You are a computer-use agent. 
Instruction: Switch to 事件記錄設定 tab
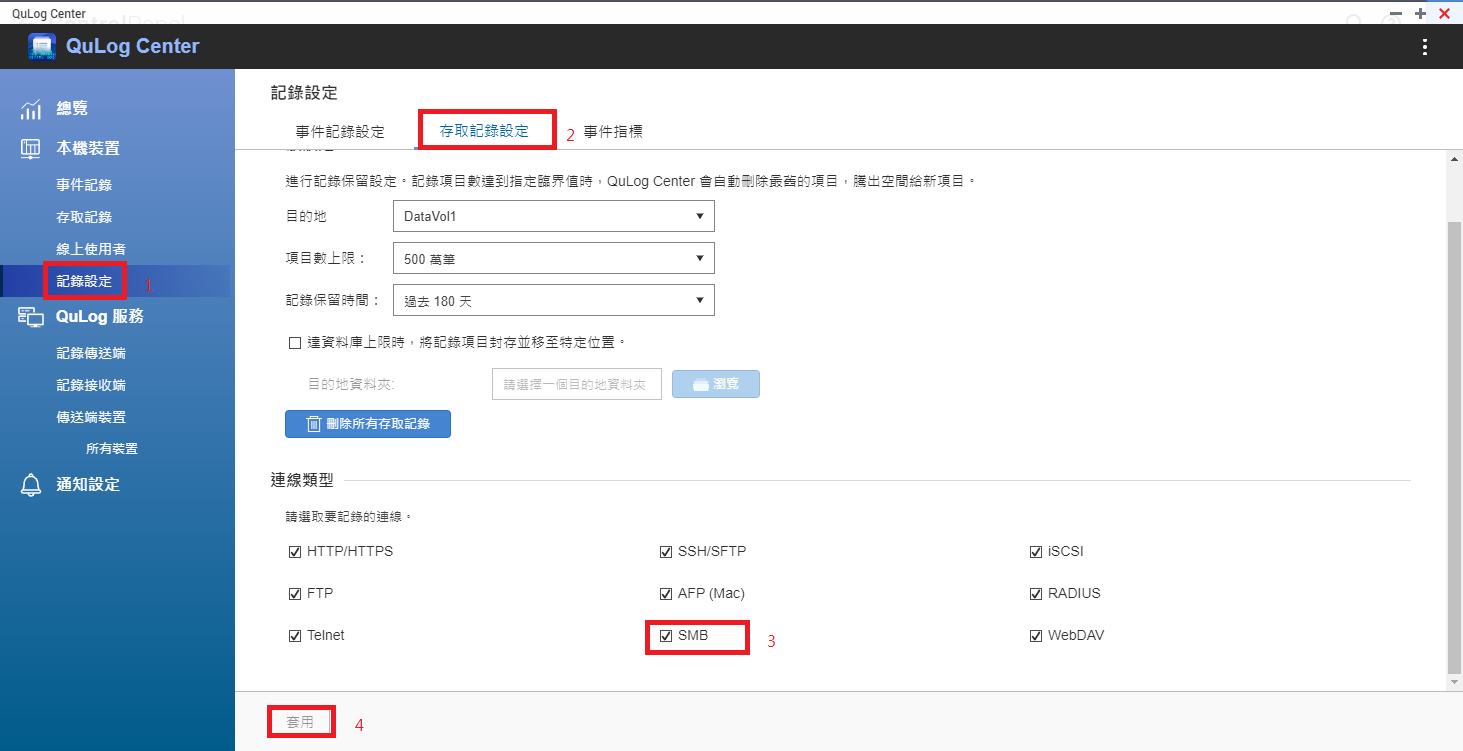340,131
